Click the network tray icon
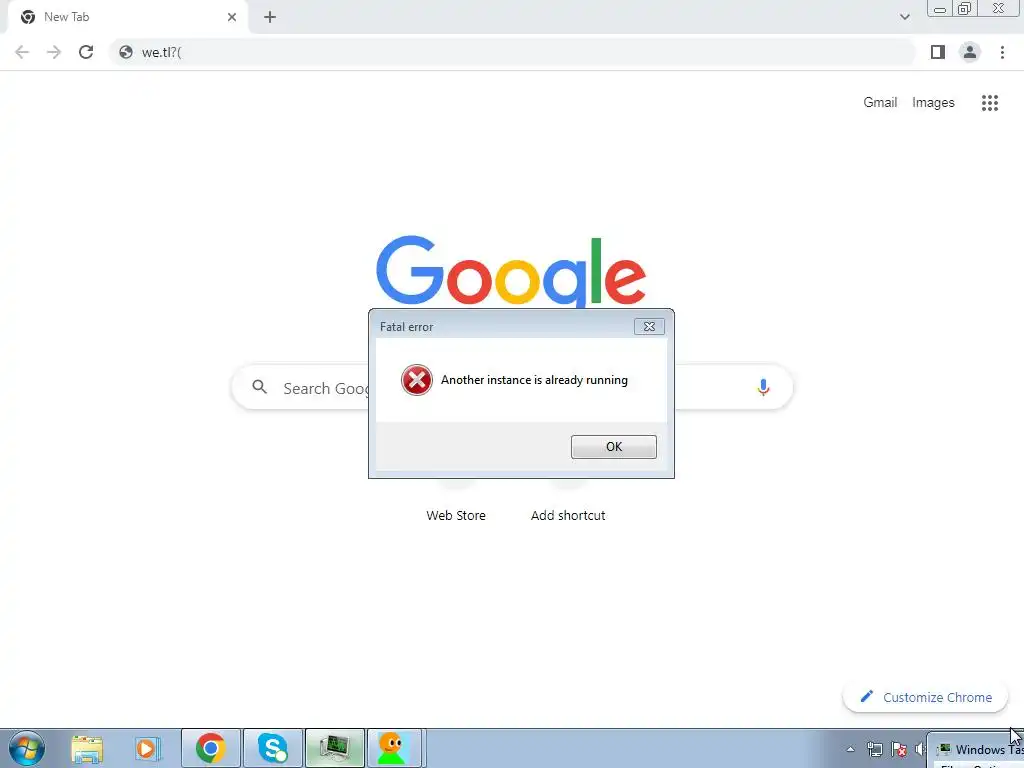Image resolution: width=1024 pixels, height=768 pixels. click(x=874, y=749)
